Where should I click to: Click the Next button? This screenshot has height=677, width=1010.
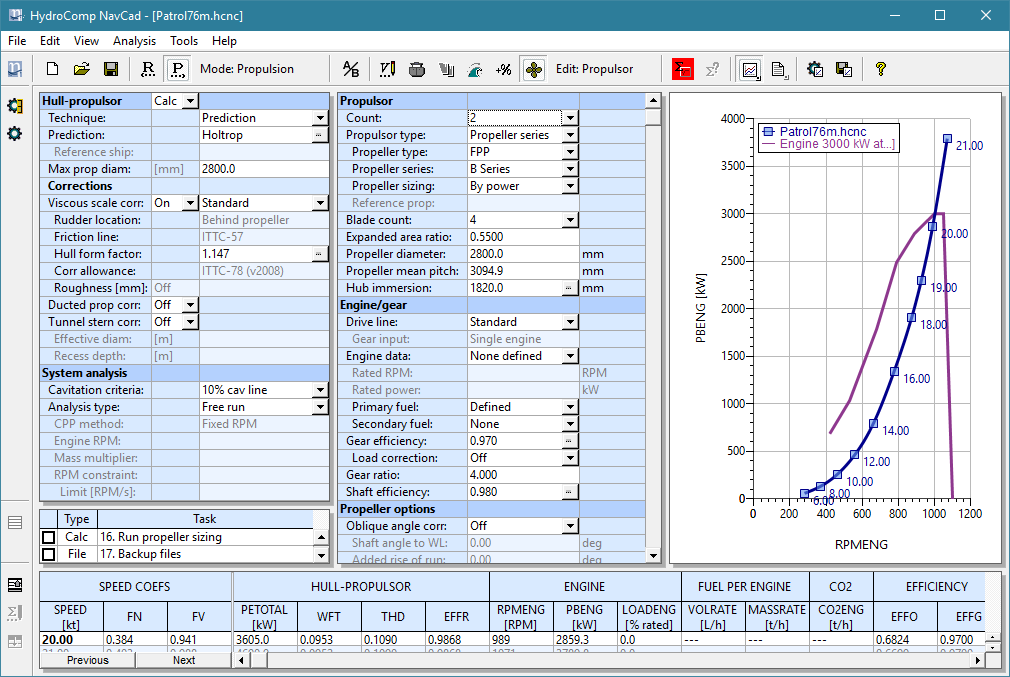pyautogui.click(x=184, y=660)
